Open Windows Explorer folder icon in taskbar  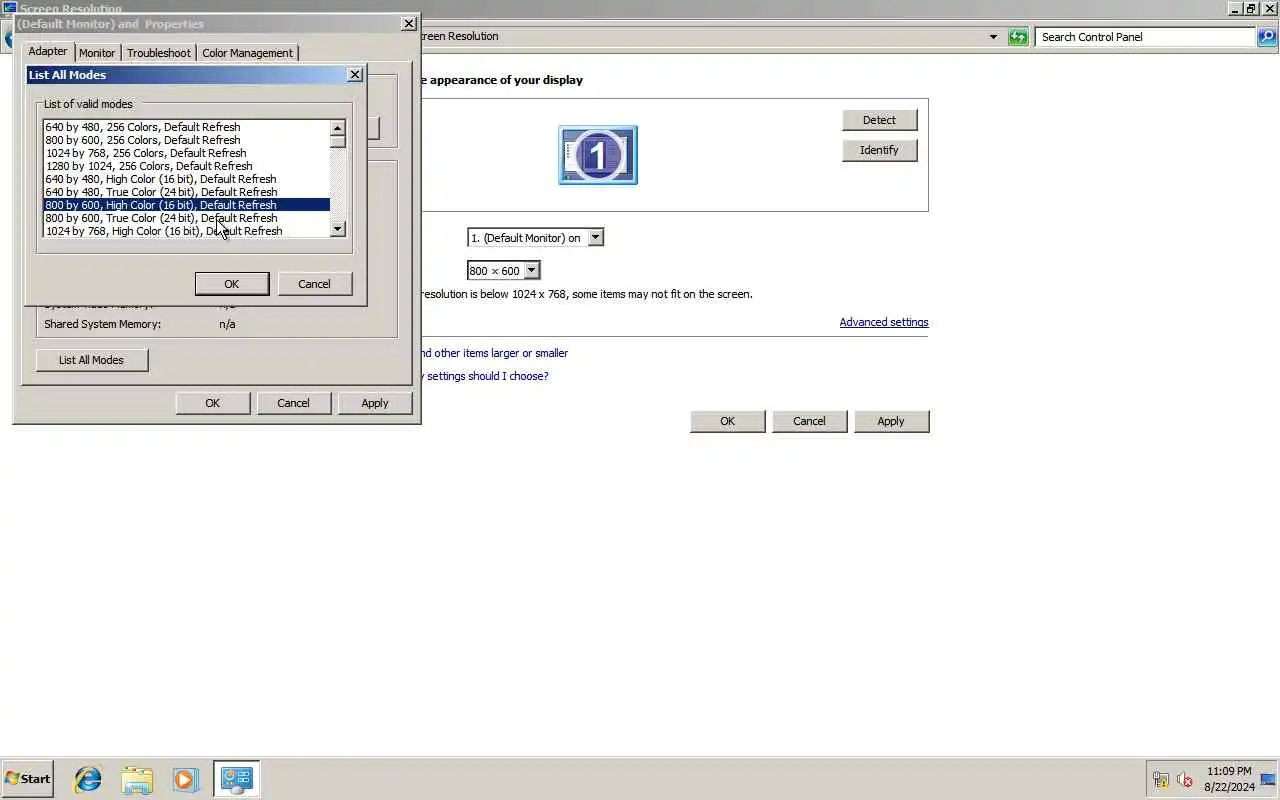tap(137, 779)
